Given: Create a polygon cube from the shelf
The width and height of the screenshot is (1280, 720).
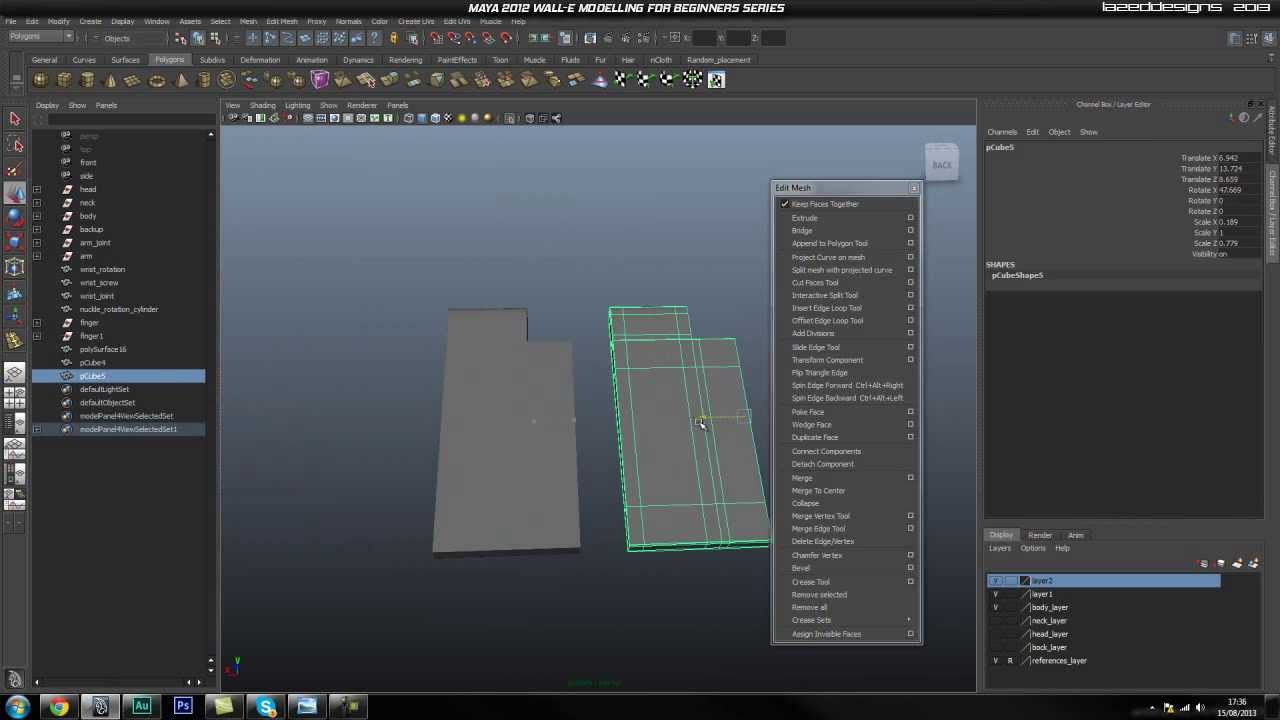Looking at the screenshot, I should coord(64,80).
